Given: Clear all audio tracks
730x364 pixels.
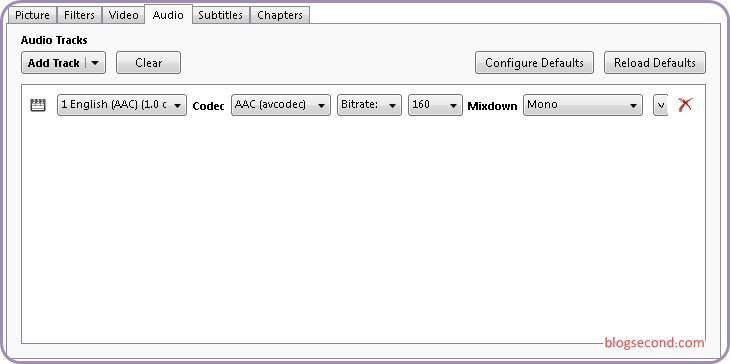Looking at the screenshot, I should coord(149,63).
